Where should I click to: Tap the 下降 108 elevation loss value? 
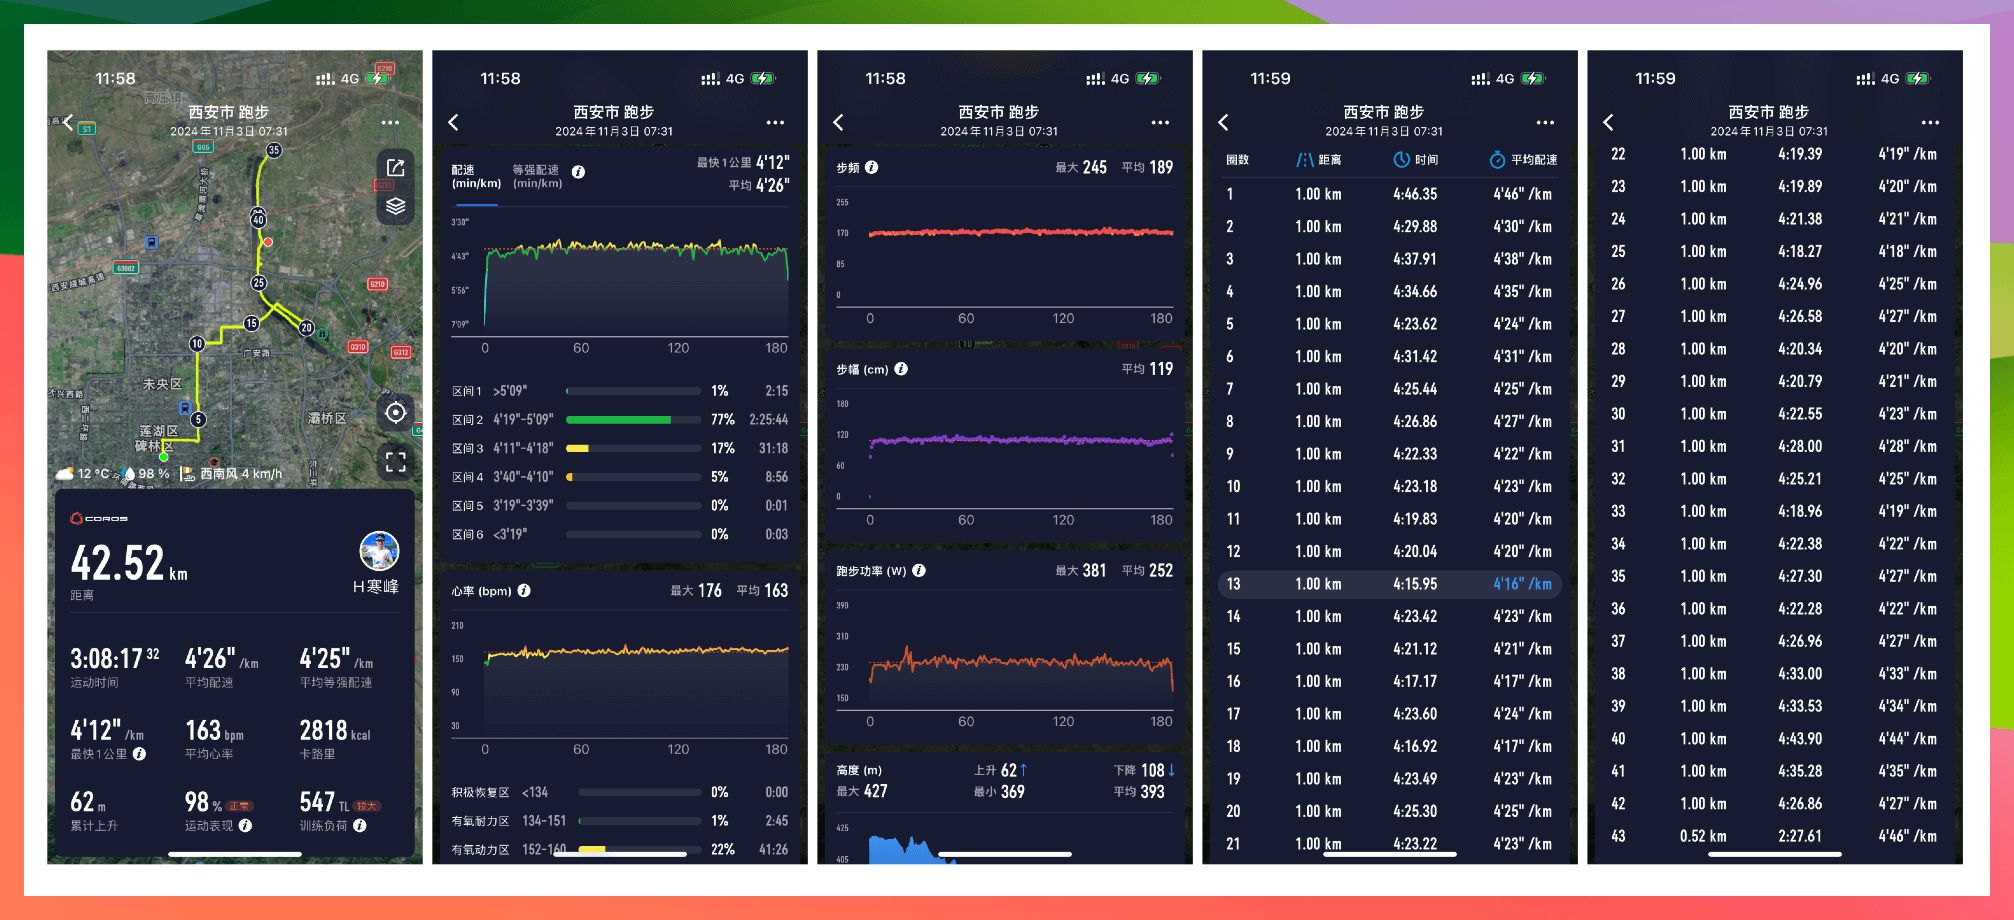point(1144,770)
